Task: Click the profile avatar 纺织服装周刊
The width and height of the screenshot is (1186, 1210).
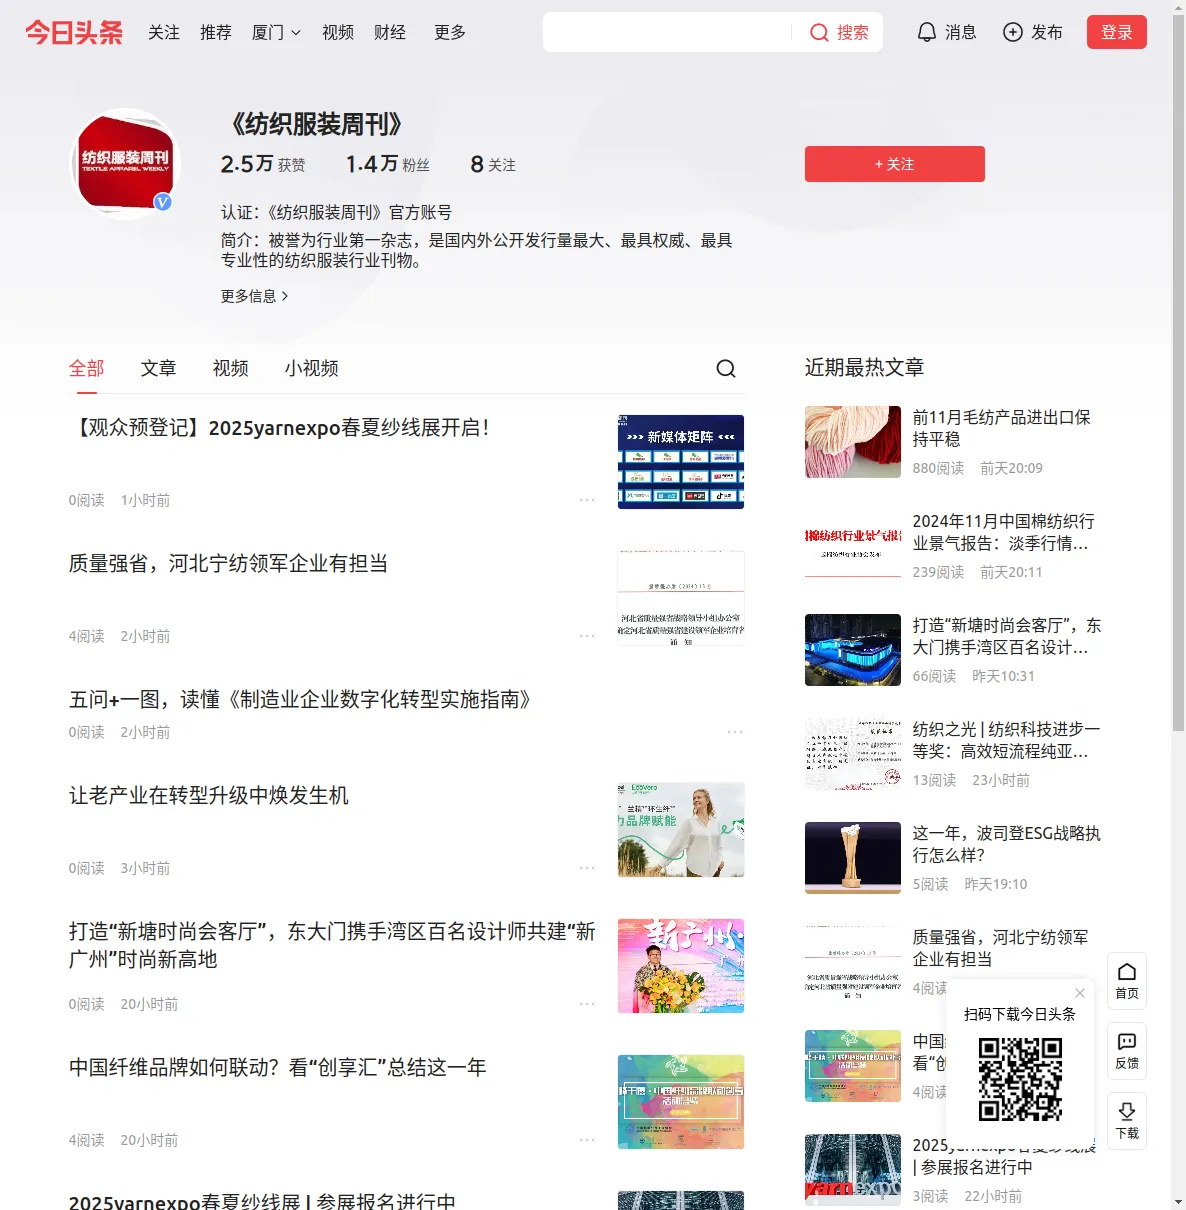Action: [126, 164]
